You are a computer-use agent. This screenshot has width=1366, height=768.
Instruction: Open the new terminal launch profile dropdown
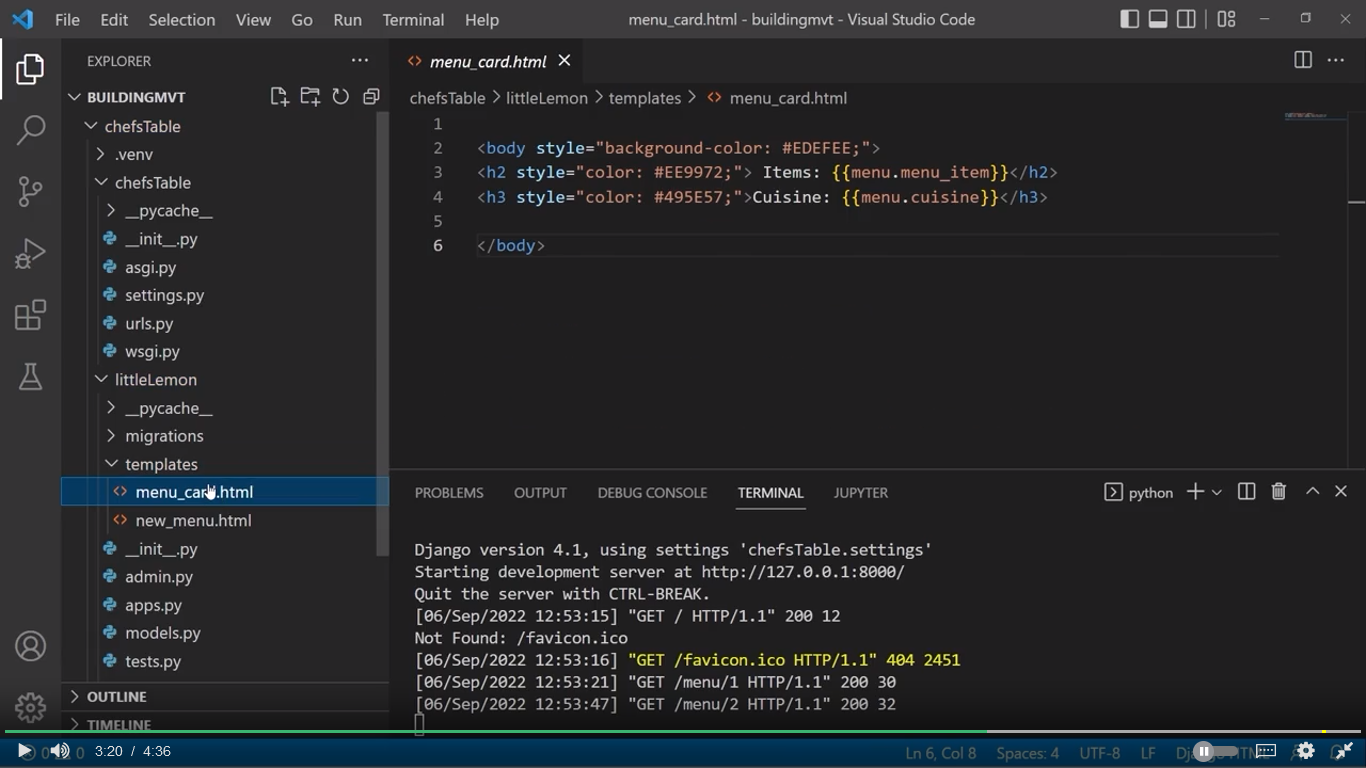1217,492
